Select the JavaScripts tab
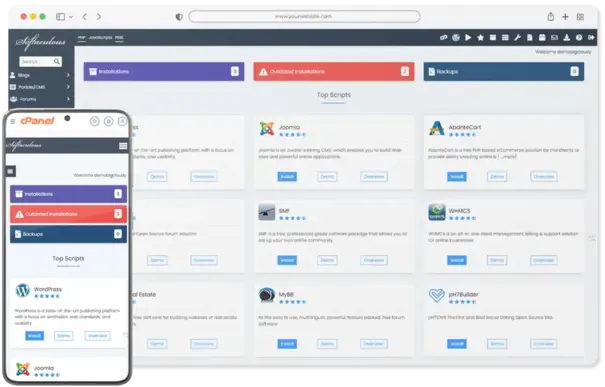605x387 pixels. [x=100, y=38]
